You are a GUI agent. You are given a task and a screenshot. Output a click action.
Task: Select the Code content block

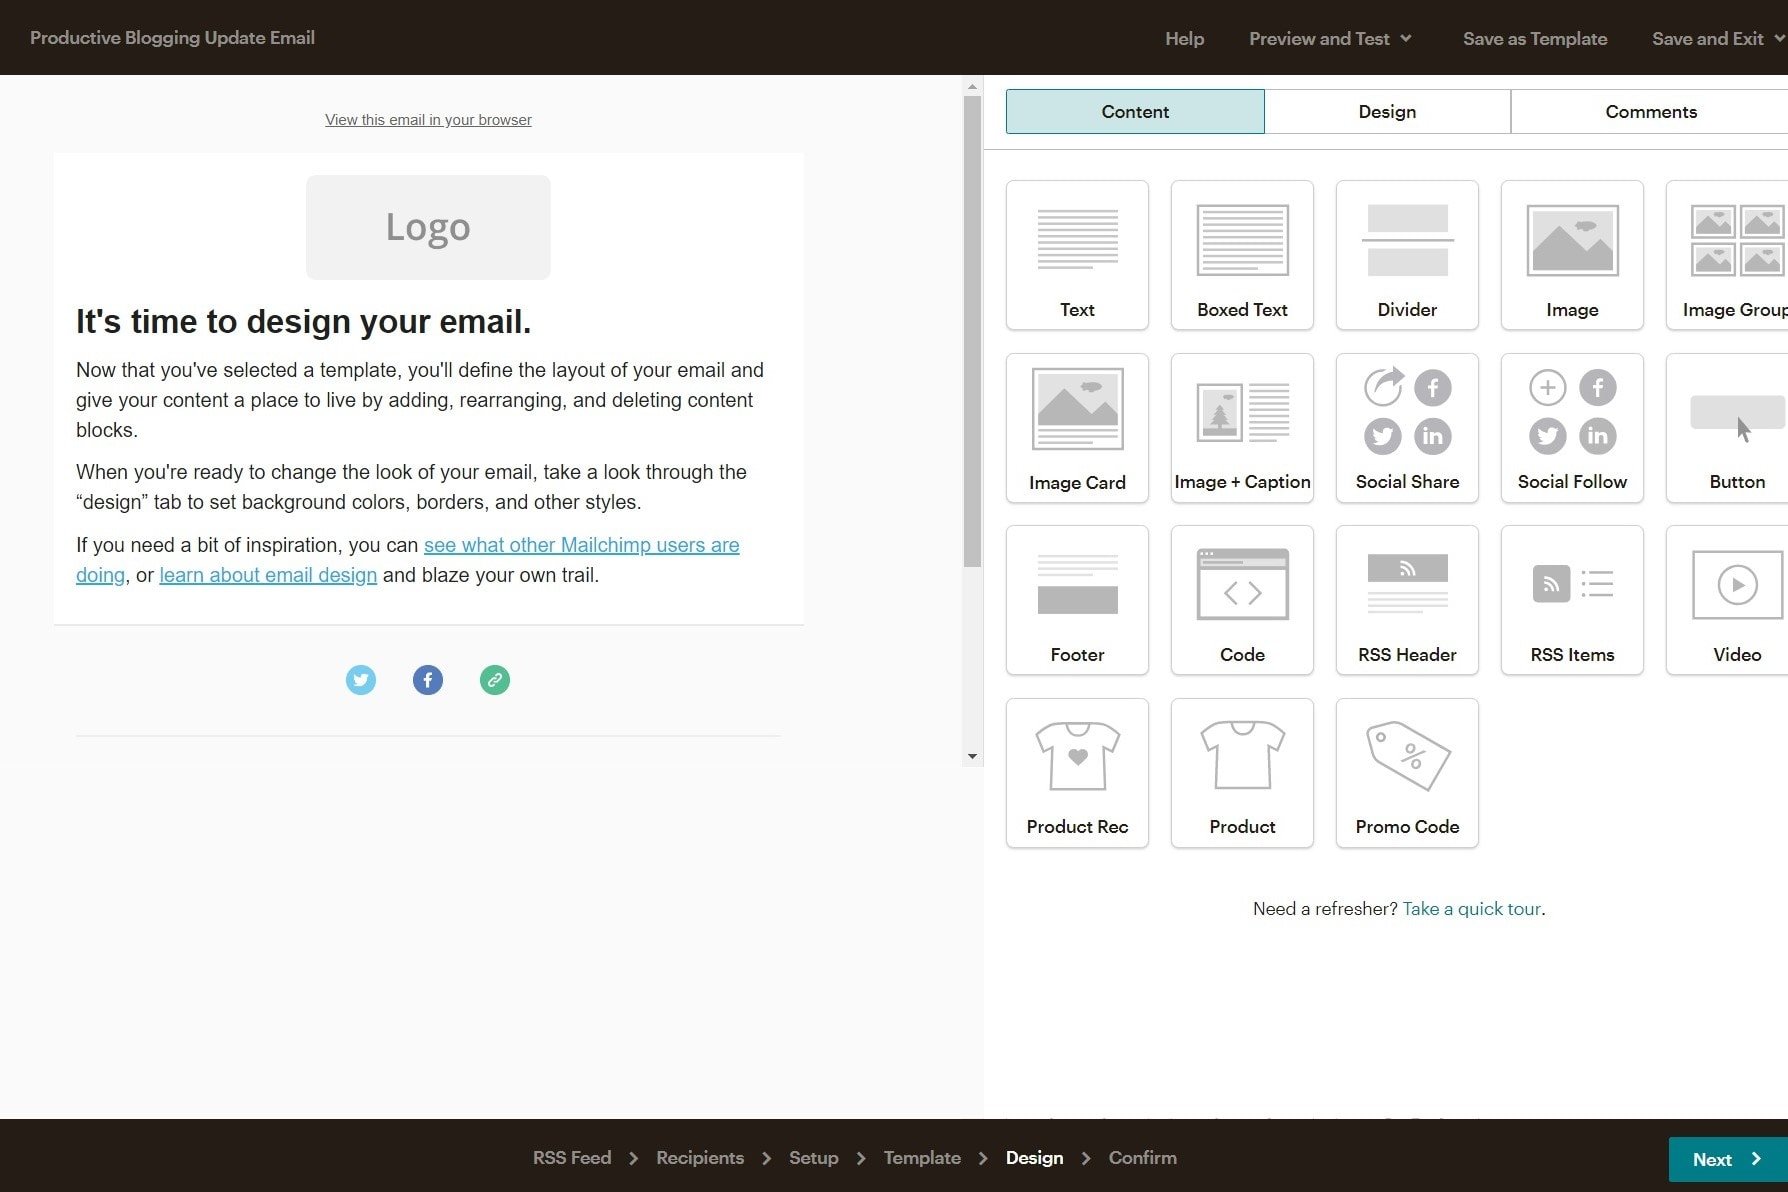[1242, 600]
